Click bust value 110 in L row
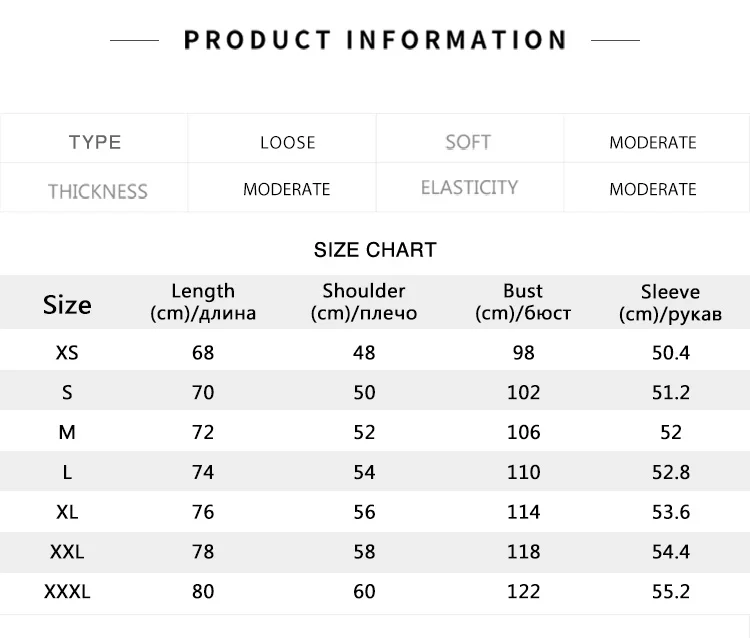 click(523, 472)
